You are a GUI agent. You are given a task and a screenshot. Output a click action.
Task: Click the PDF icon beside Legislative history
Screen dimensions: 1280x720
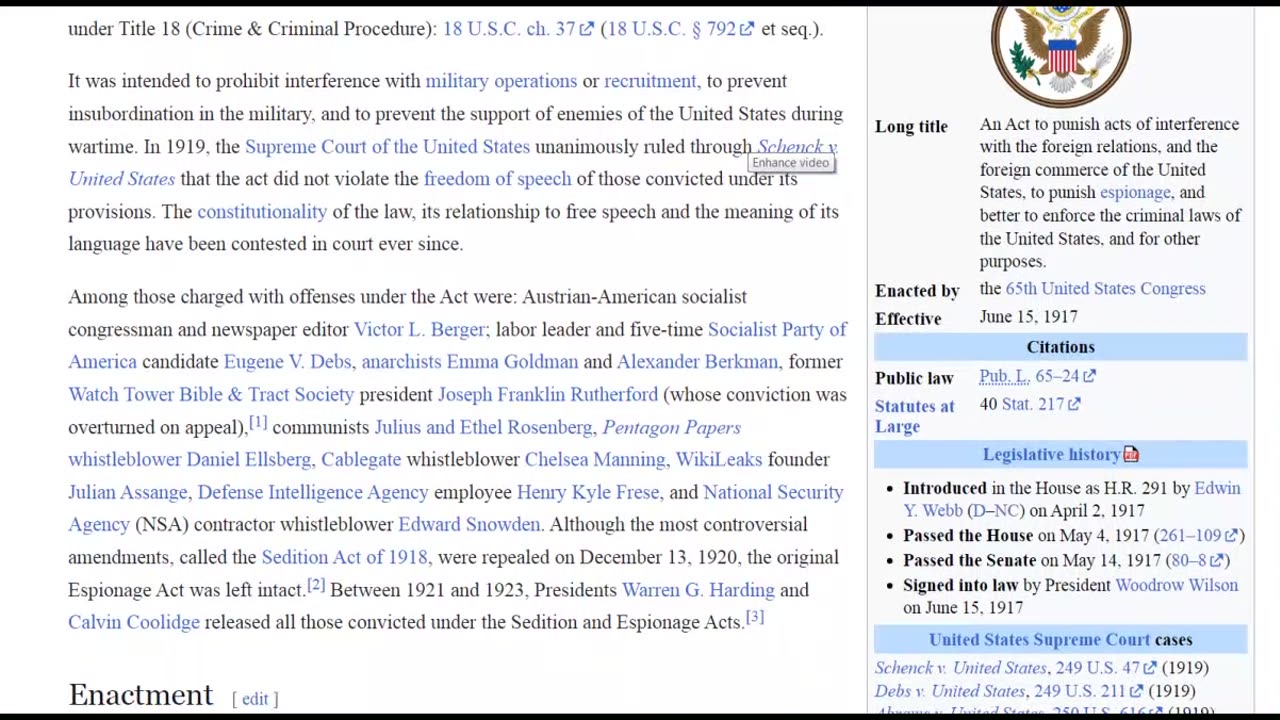[x=1131, y=455]
